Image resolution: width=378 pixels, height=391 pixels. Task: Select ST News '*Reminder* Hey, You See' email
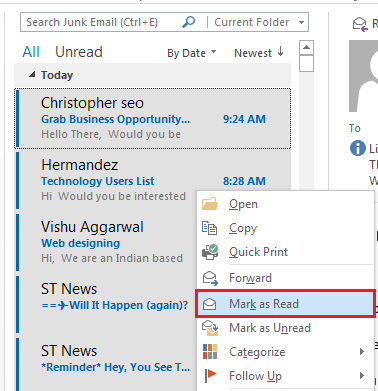pos(106,364)
